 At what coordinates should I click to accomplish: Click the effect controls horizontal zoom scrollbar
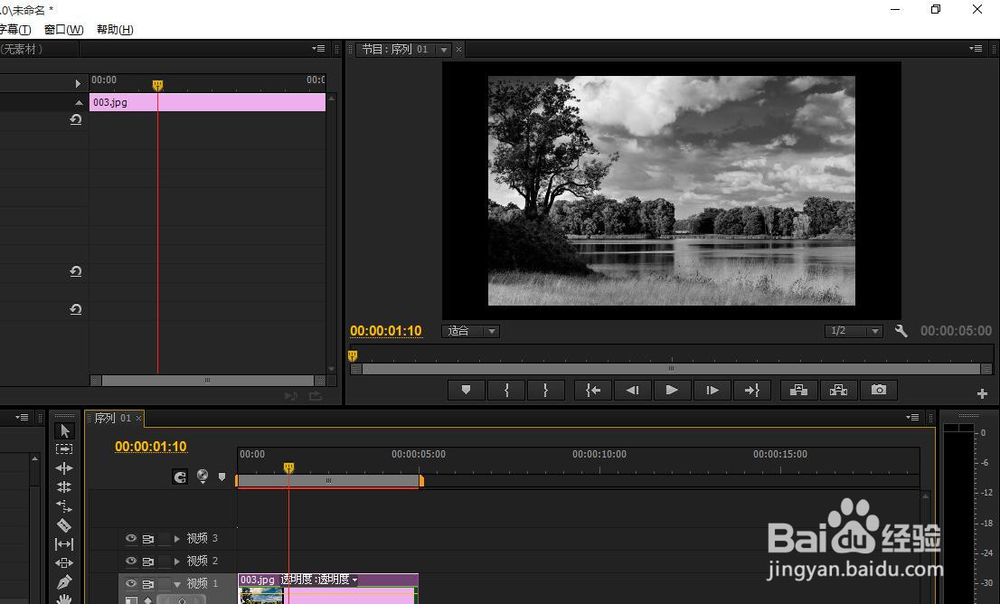207,380
